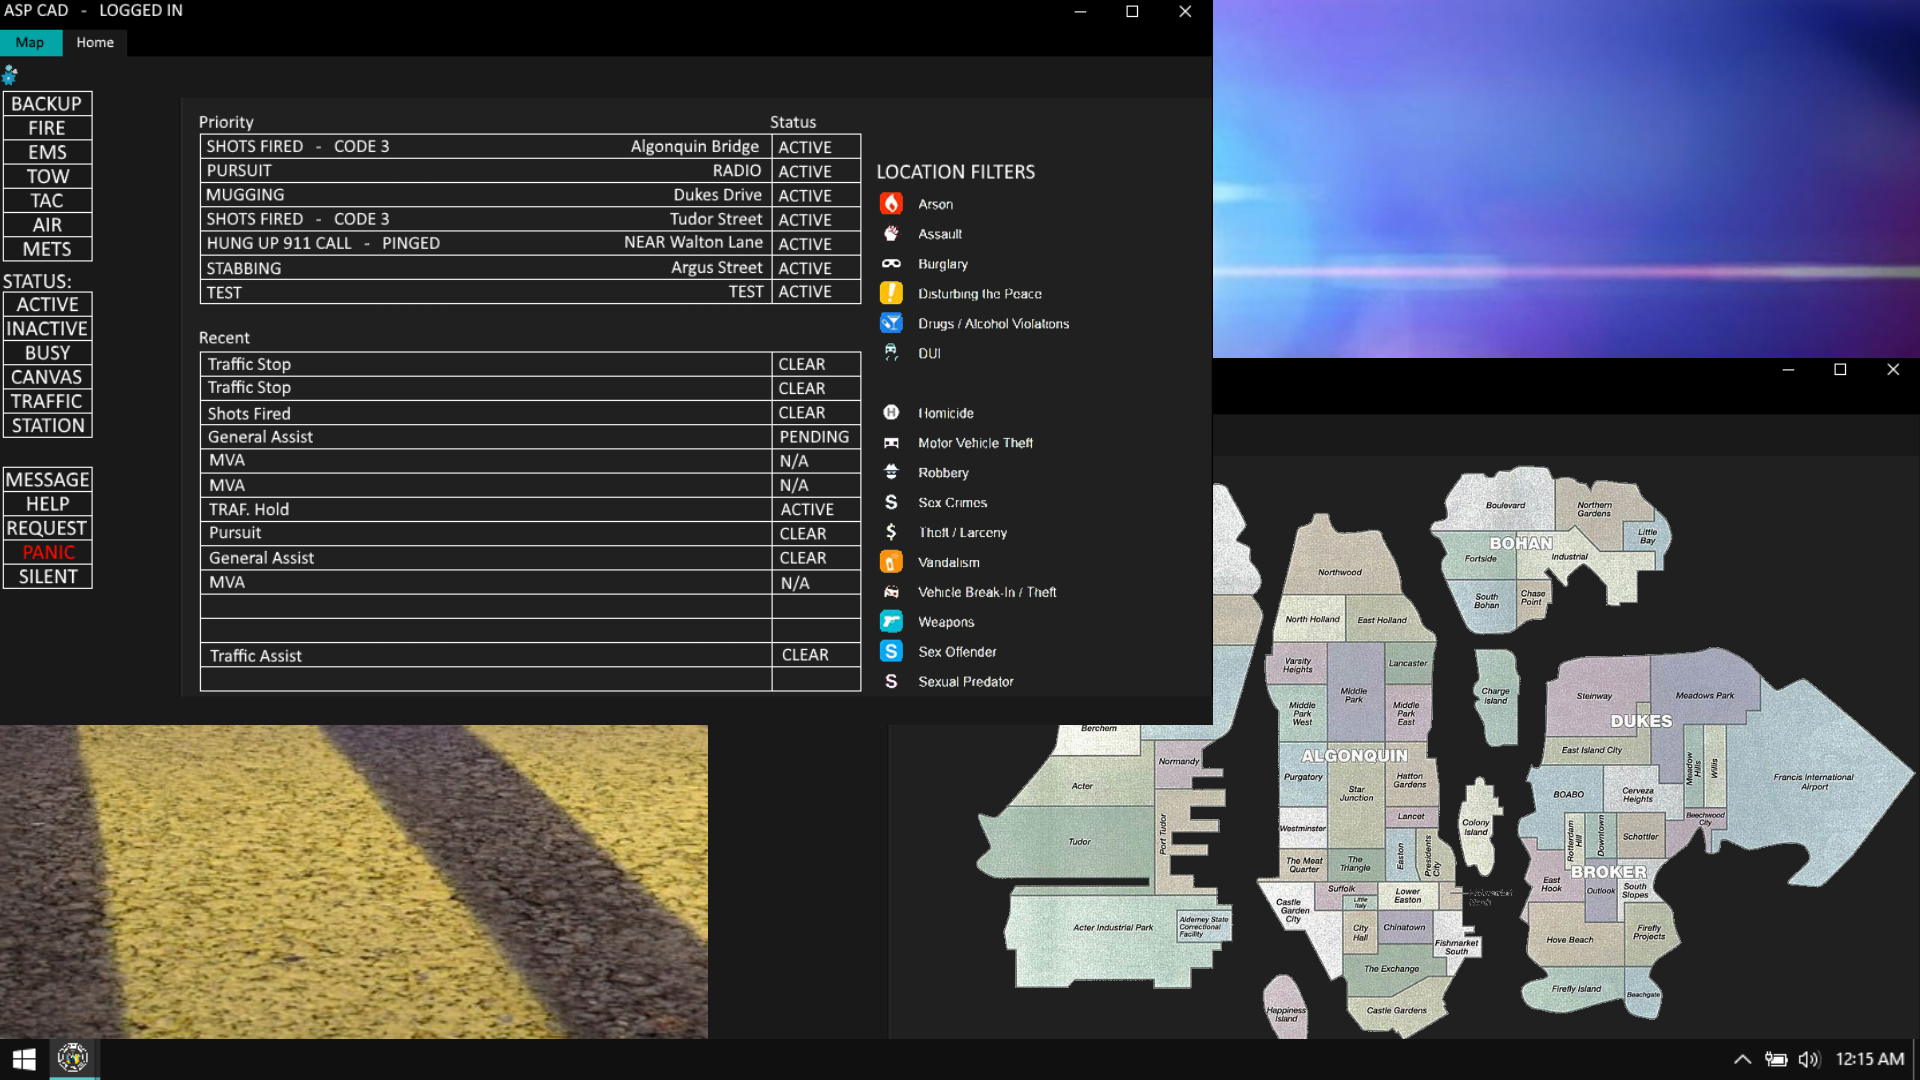The height and width of the screenshot is (1080, 1920).
Task: Set status to STATION
Action: [47, 425]
